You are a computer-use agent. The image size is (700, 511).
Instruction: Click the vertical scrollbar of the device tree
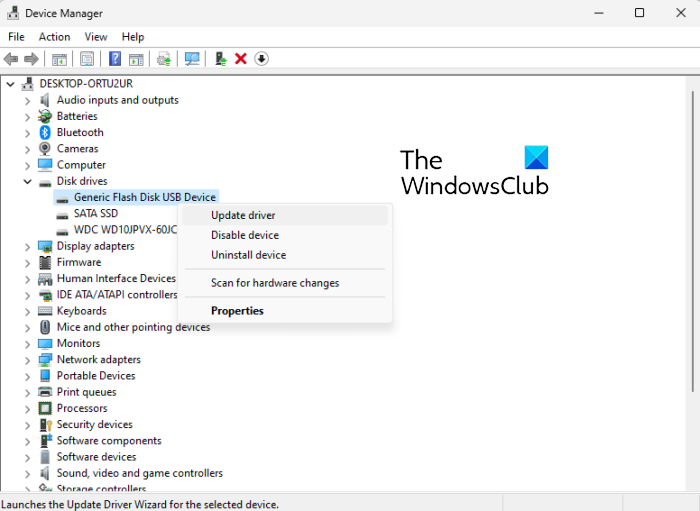click(x=693, y=241)
